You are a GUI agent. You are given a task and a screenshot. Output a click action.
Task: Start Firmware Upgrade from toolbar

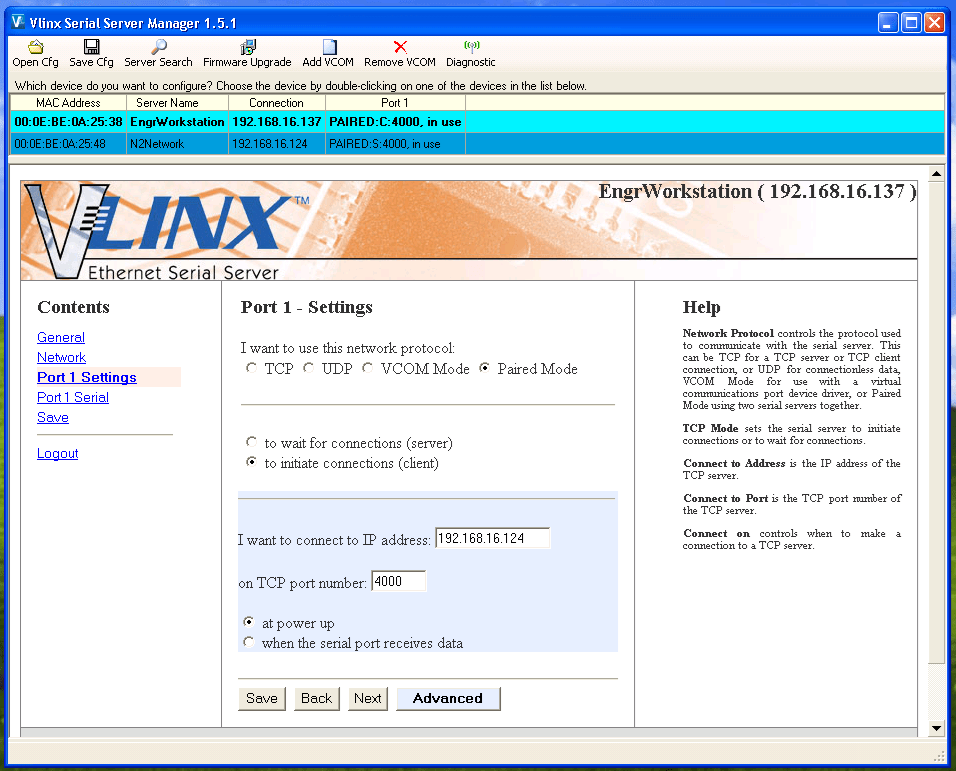(247, 54)
